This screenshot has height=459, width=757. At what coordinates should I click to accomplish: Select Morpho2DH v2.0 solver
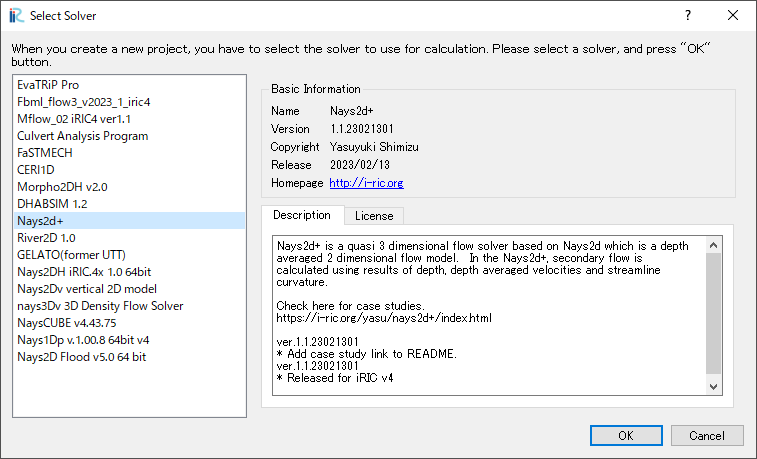point(129,187)
